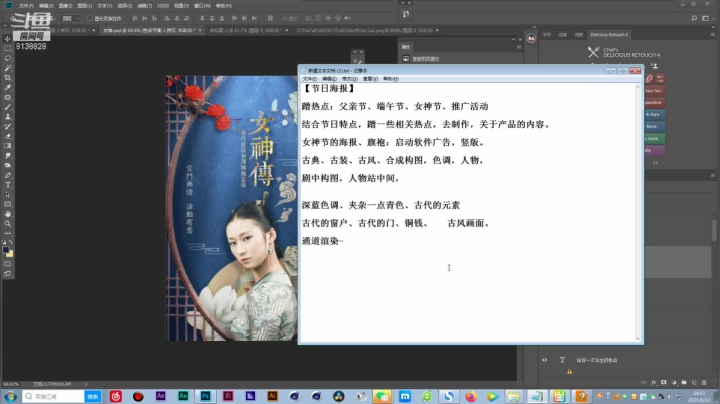Switch to the 未标题-2 document tab
This screenshot has width=720, height=404.
[246, 30]
